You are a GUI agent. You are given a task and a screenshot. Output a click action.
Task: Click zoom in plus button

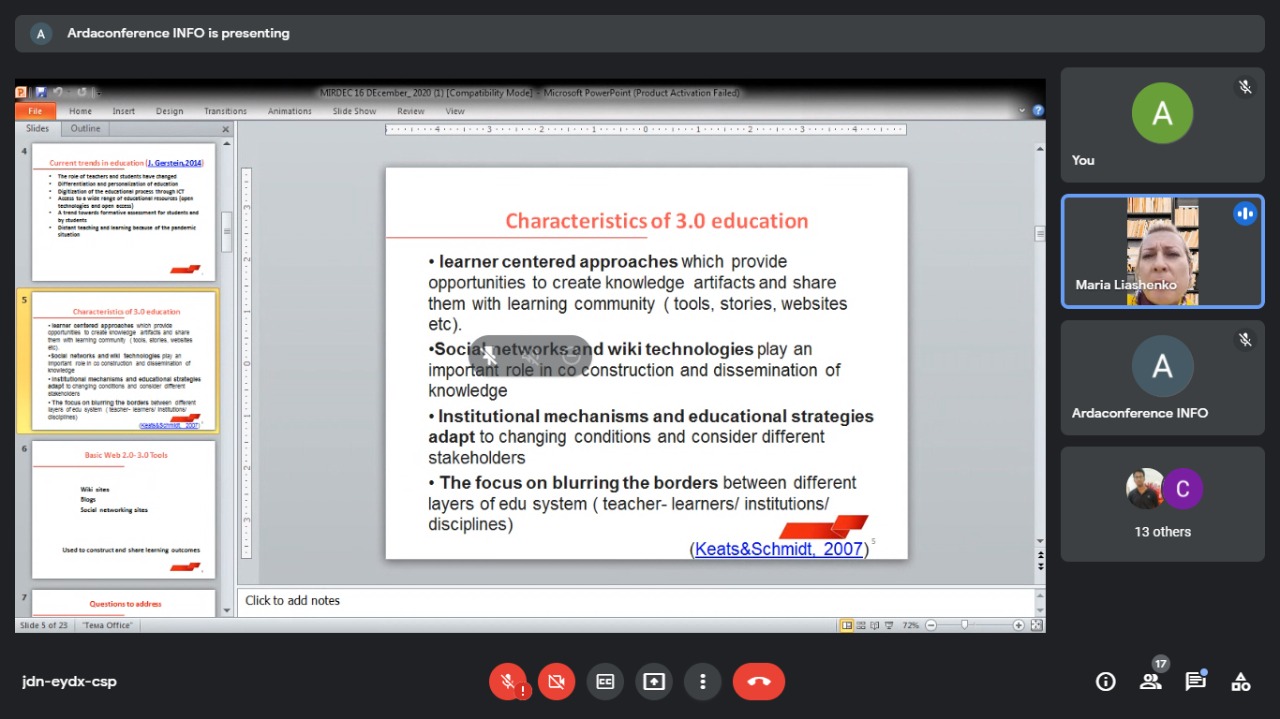pyautogui.click(x=1019, y=625)
